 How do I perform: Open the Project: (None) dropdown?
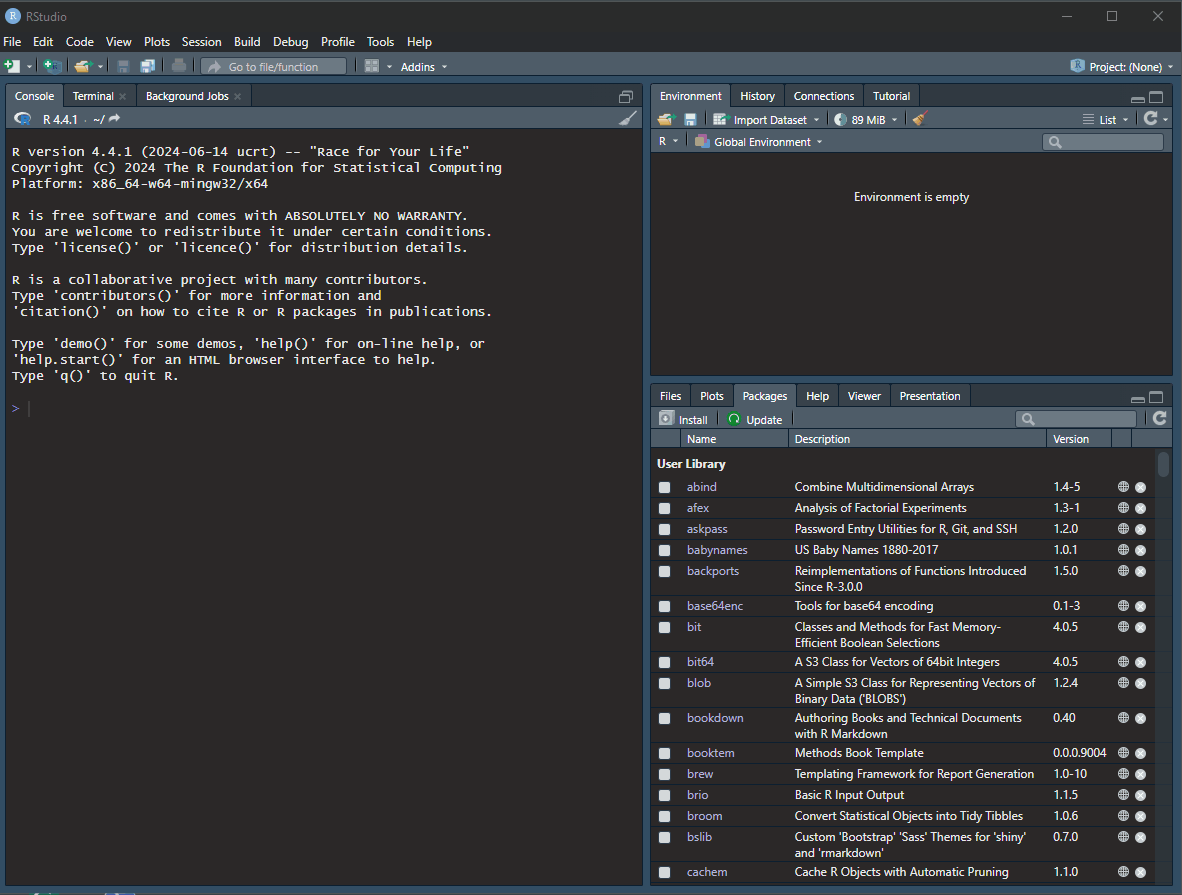tap(1122, 66)
